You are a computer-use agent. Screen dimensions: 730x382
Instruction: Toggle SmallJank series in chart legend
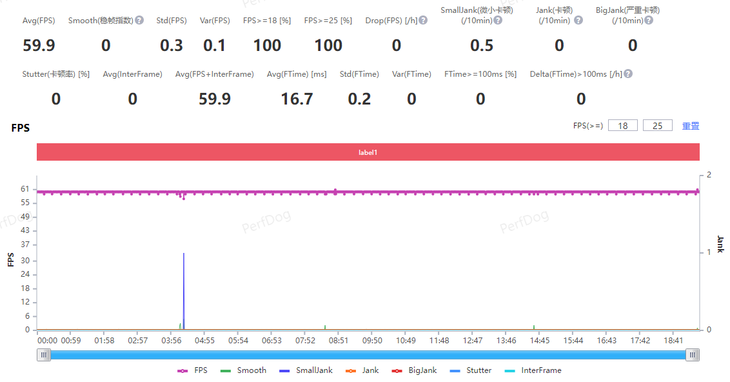point(306,370)
